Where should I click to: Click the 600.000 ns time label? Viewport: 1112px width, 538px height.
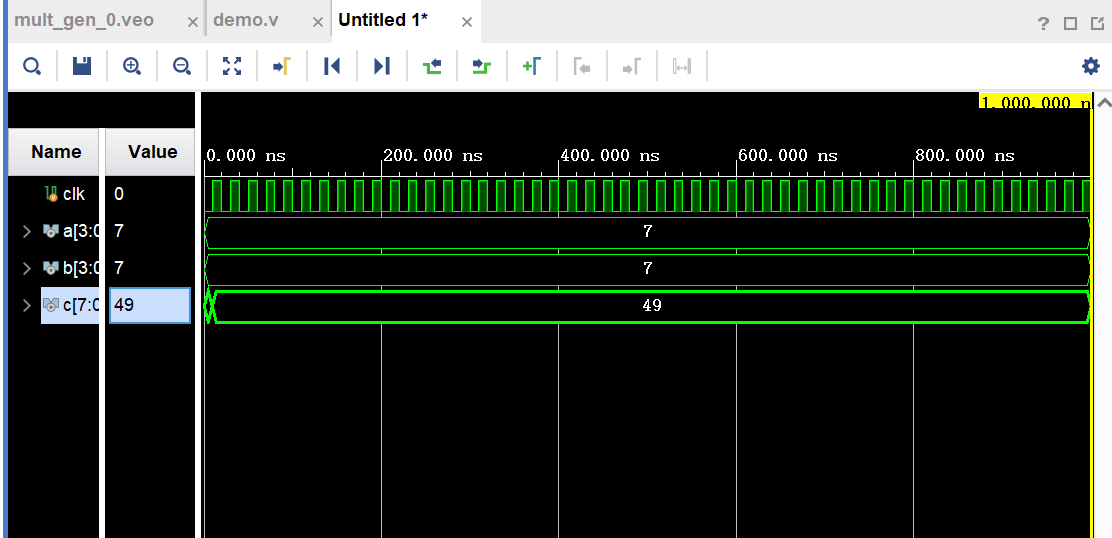788,156
